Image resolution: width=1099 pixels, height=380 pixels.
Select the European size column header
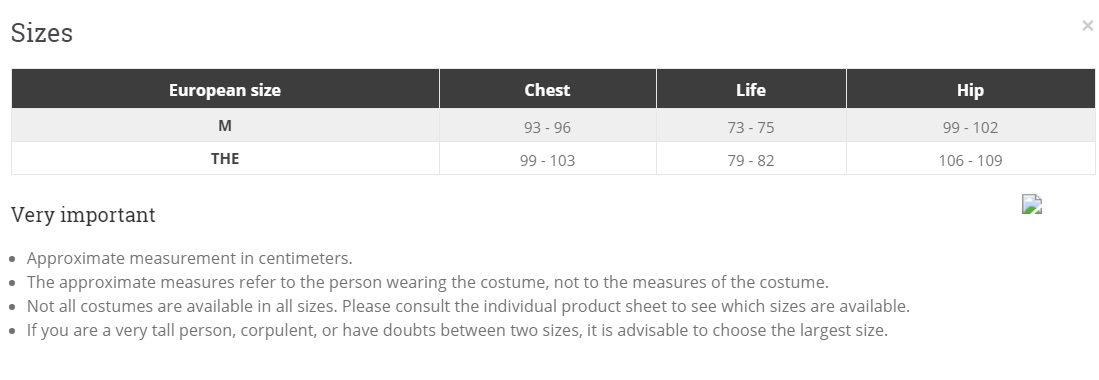(225, 89)
